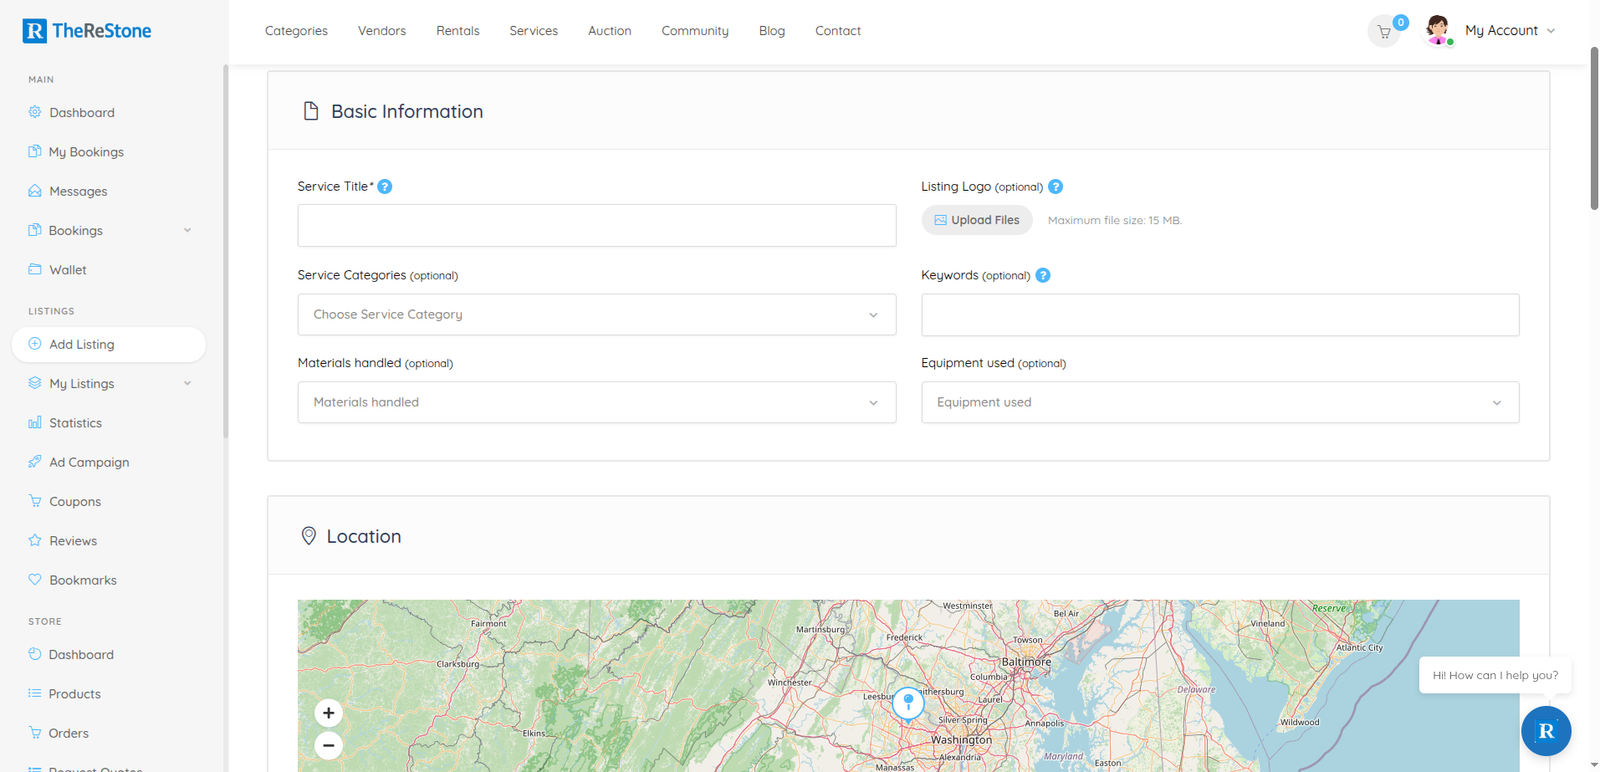The width and height of the screenshot is (1600, 772).
Task: Click the Store Dashboard icon
Action: coord(35,654)
